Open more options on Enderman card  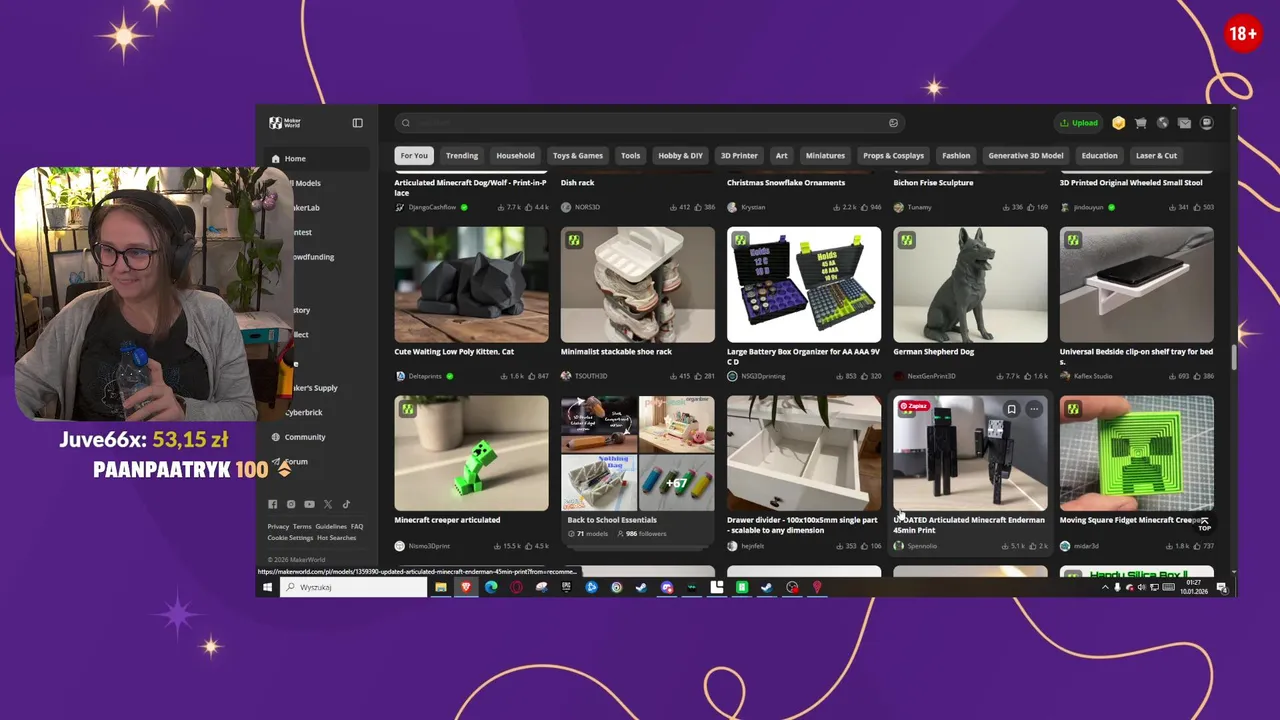pos(1034,409)
